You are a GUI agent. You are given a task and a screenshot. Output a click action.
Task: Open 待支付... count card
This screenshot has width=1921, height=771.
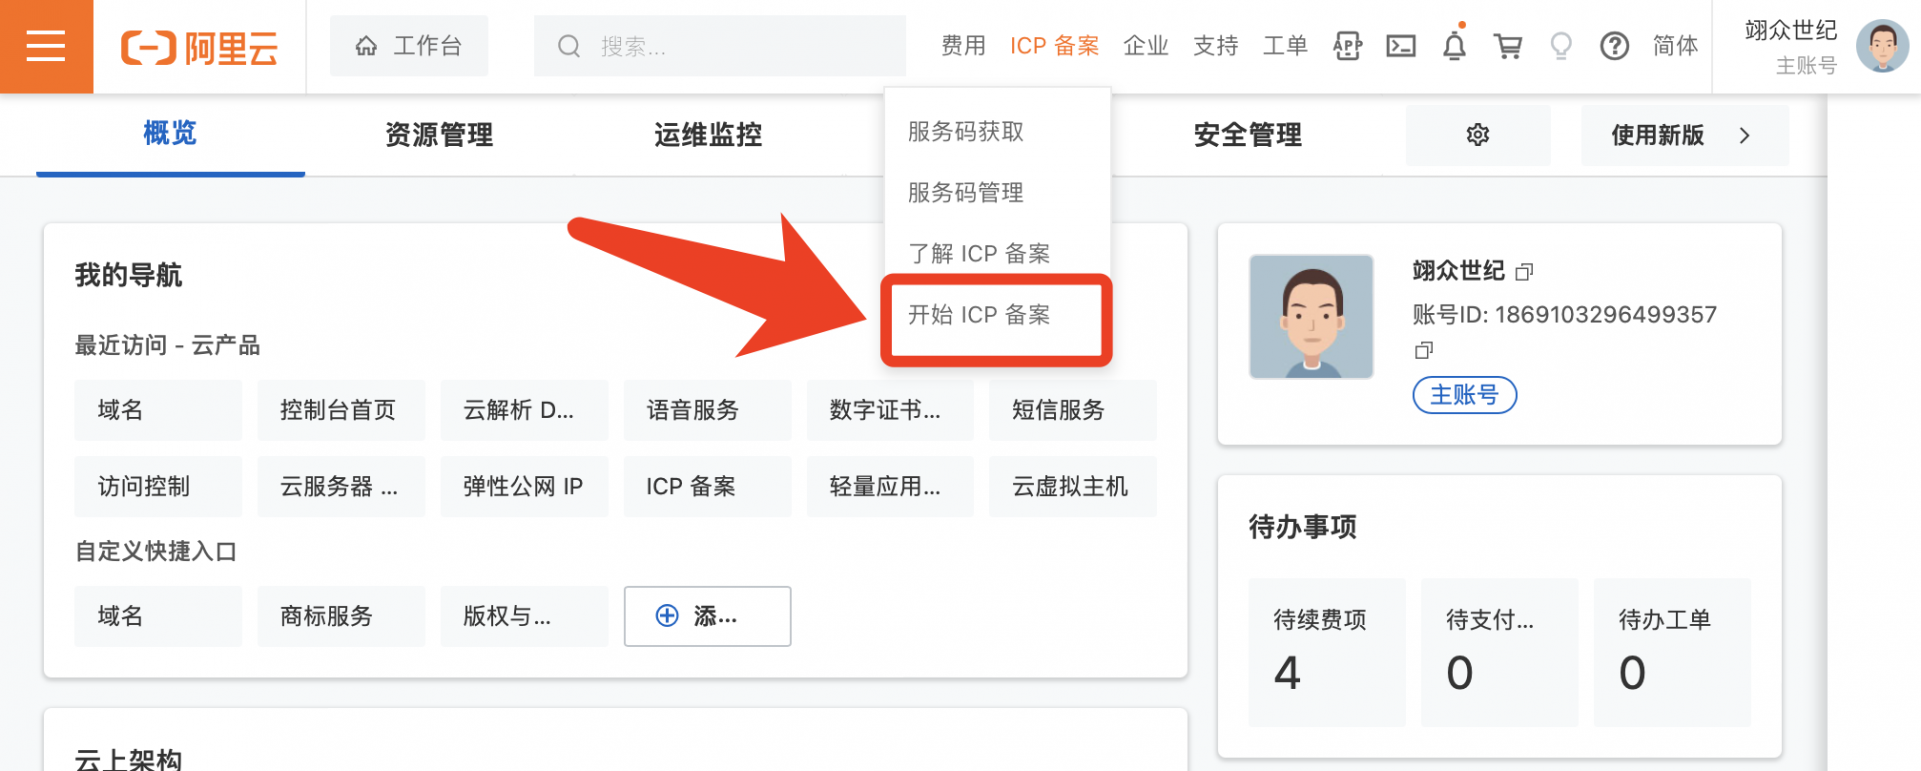(1499, 652)
